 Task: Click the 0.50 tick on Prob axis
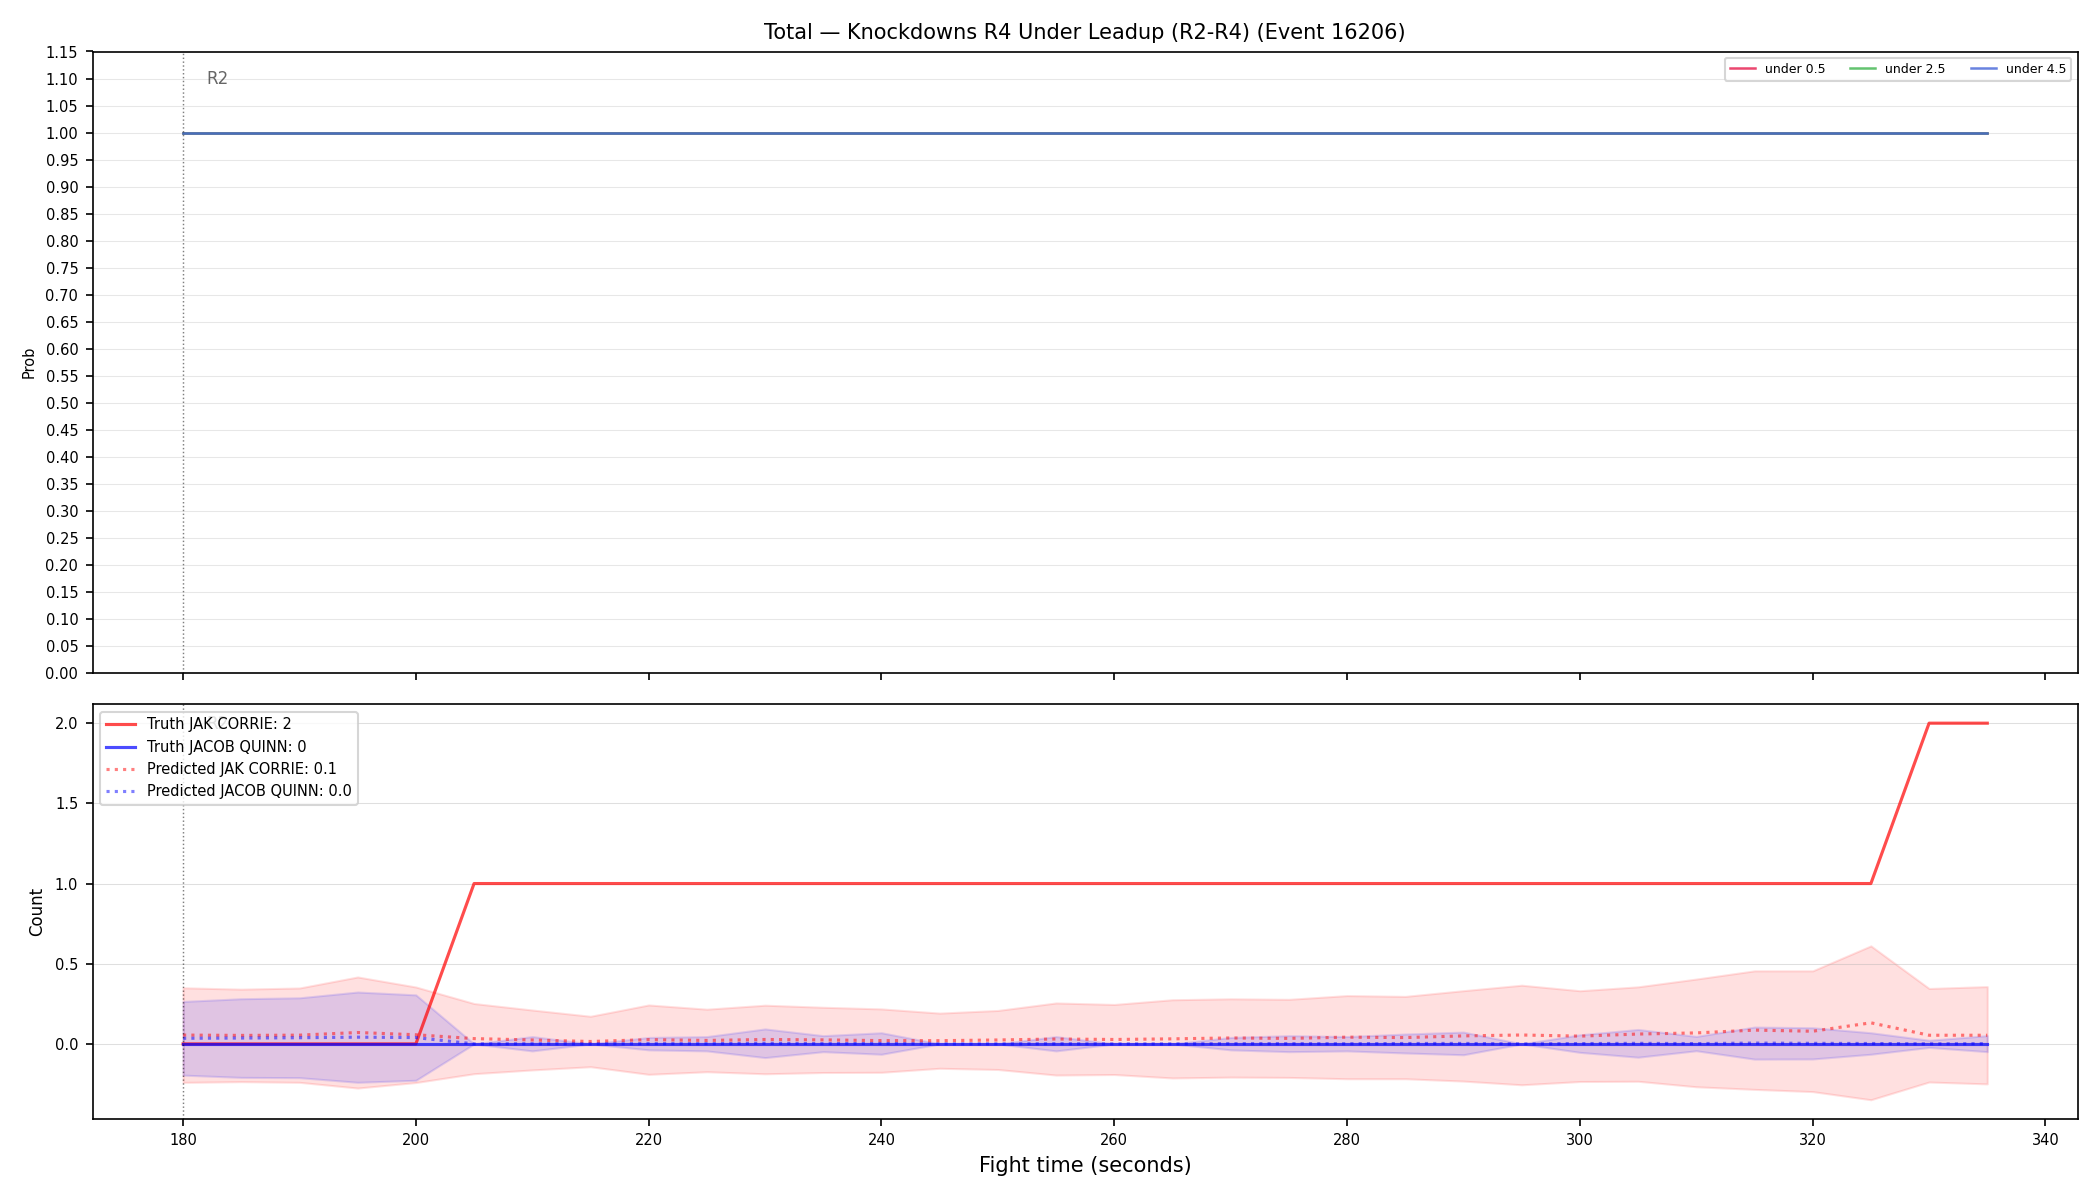(x=62, y=404)
